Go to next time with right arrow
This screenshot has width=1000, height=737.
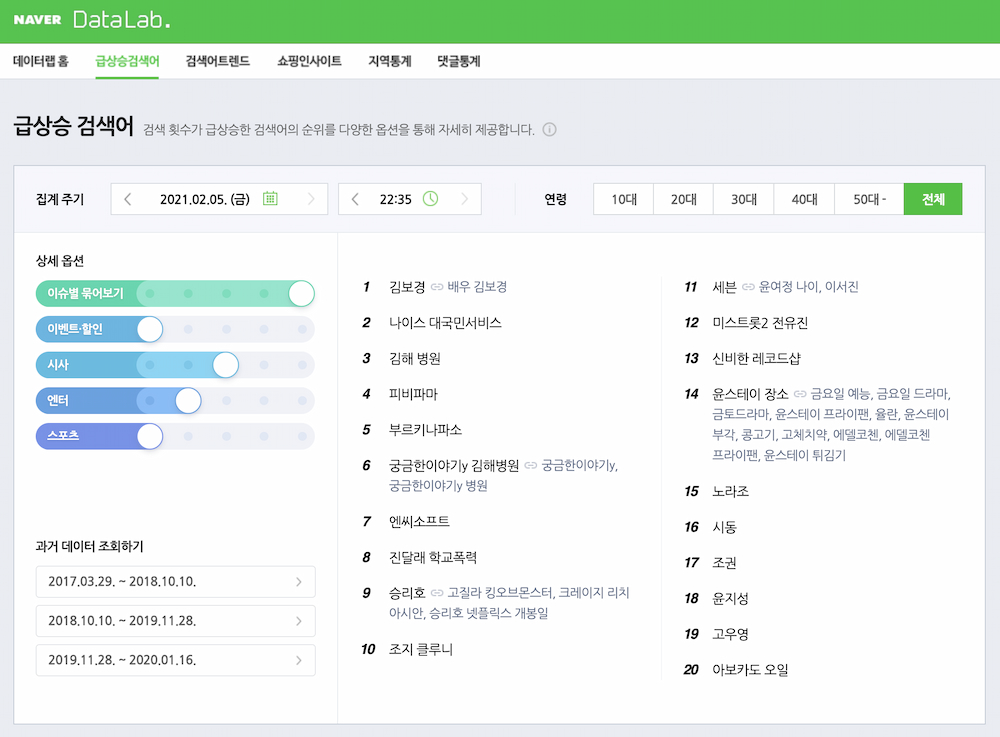[464, 199]
